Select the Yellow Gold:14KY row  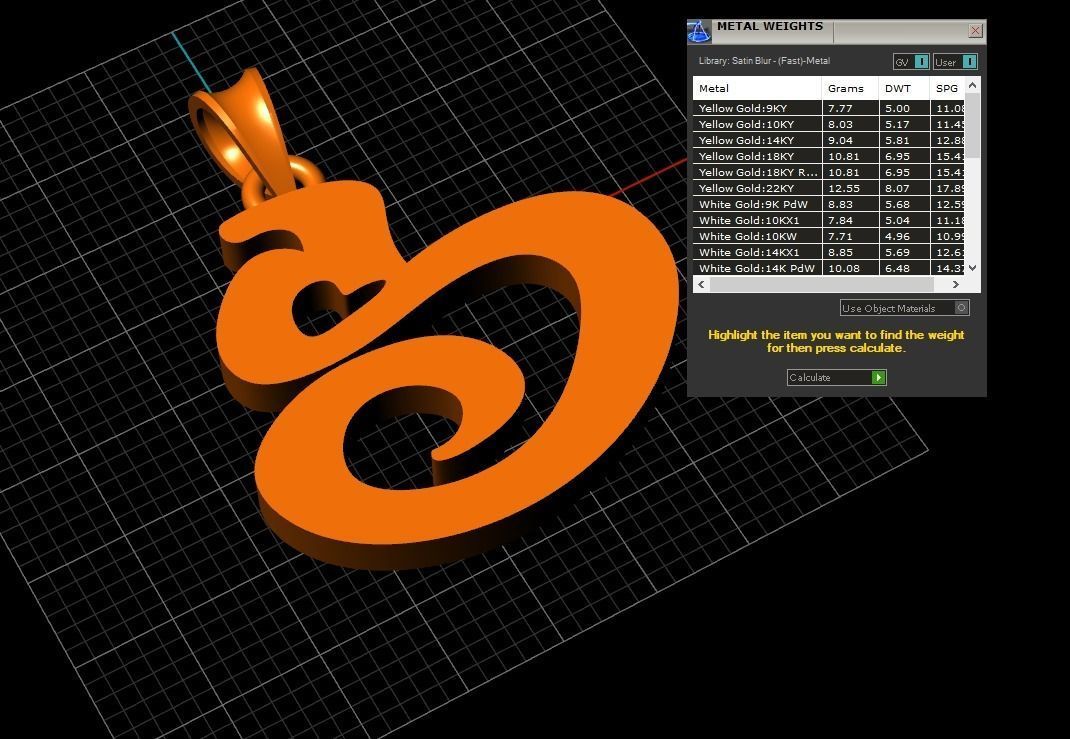[828, 140]
